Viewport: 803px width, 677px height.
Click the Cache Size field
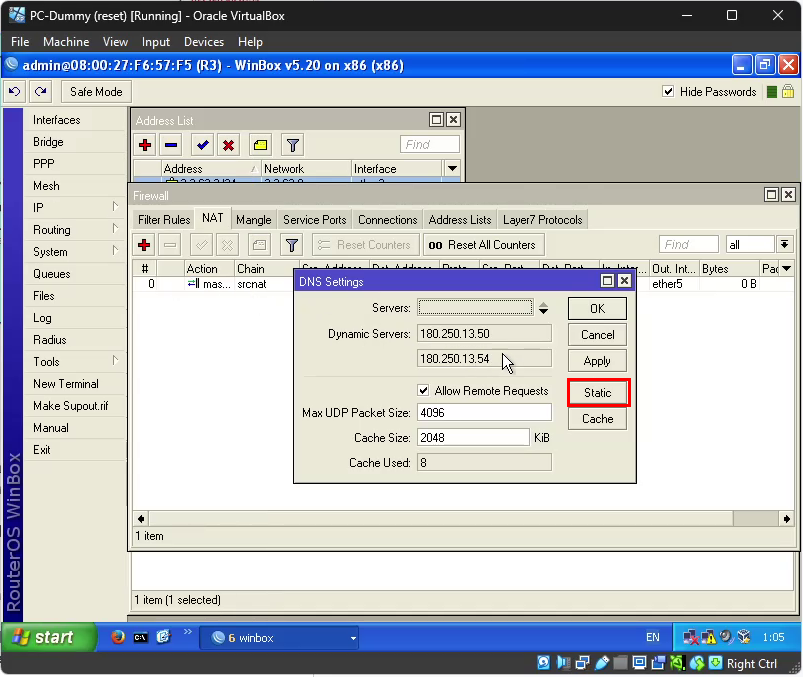[473, 438]
